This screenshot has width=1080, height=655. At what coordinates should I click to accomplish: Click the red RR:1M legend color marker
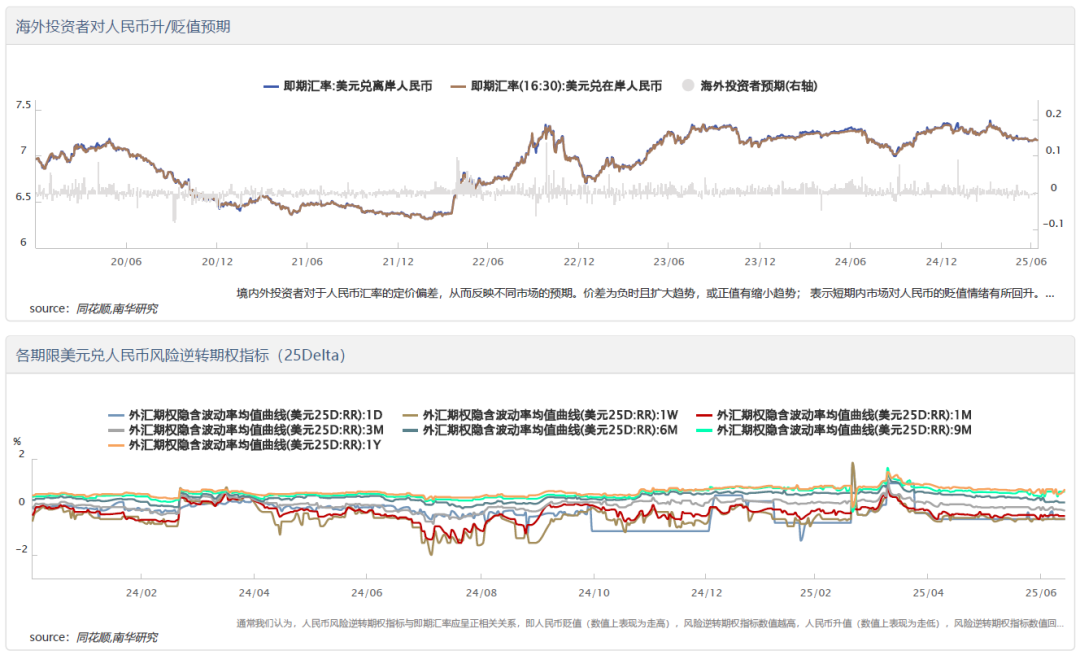point(704,415)
